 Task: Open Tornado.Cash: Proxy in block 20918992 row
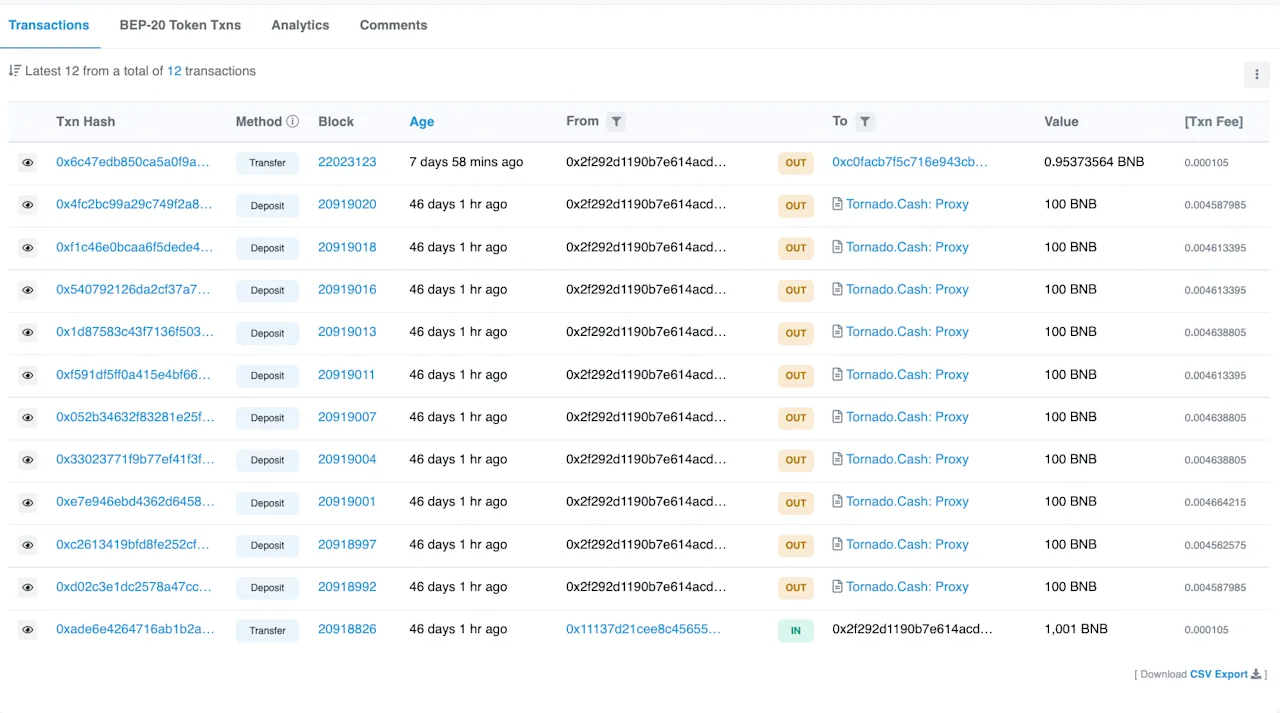[x=907, y=587]
